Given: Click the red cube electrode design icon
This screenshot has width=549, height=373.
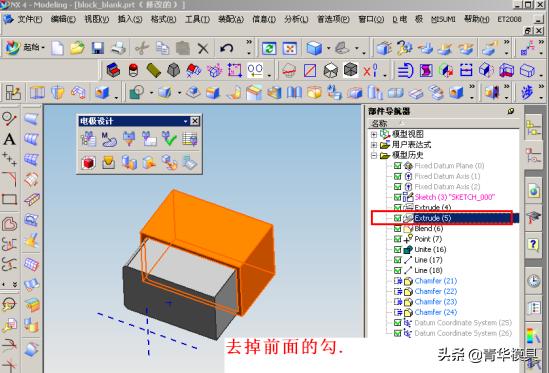Looking at the screenshot, I should (x=88, y=163).
